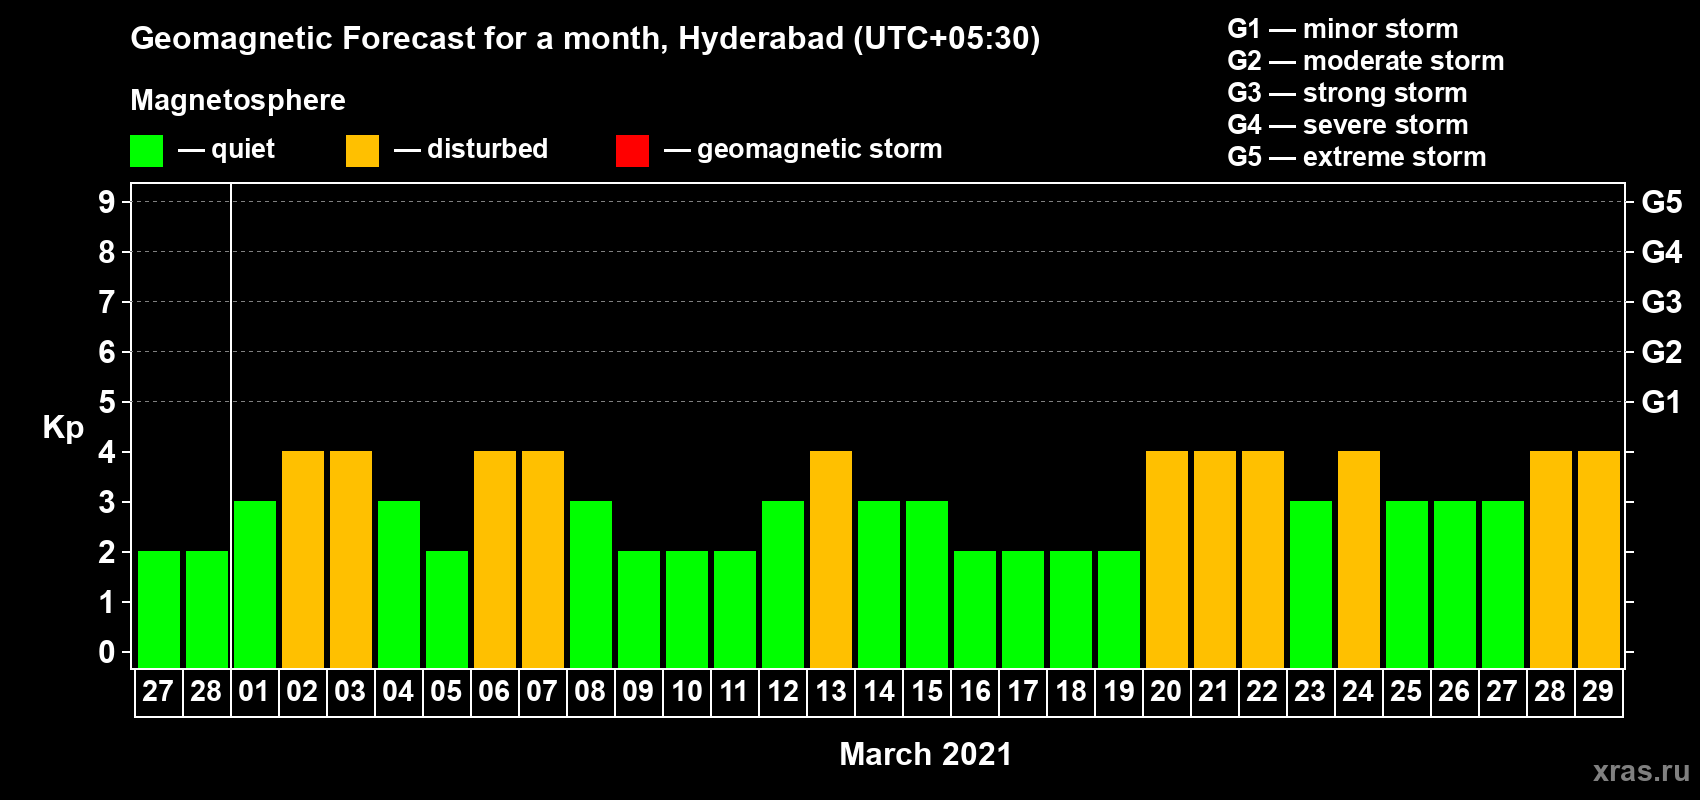This screenshot has width=1700, height=800.
Task: Click the green bar for March 04
Action: pyautogui.click(x=399, y=584)
